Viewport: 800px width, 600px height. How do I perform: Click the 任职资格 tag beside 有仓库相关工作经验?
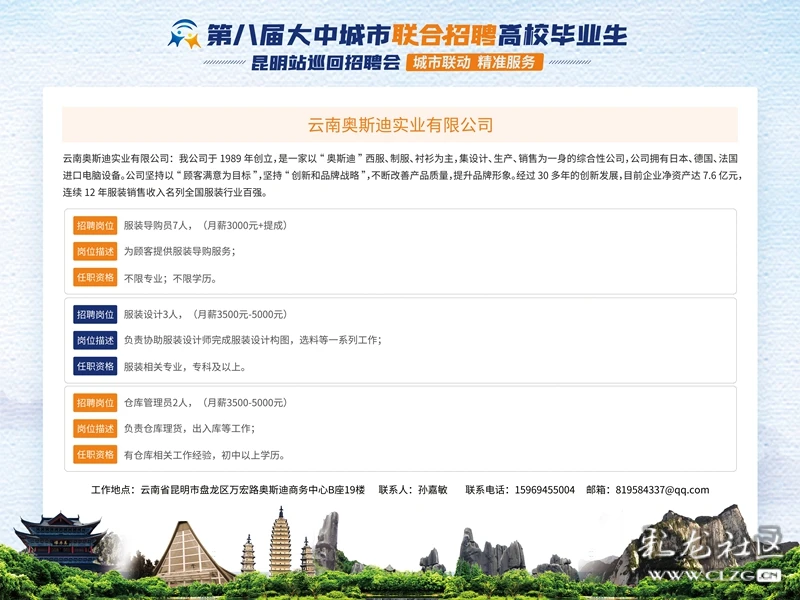(x=95, y=455)
